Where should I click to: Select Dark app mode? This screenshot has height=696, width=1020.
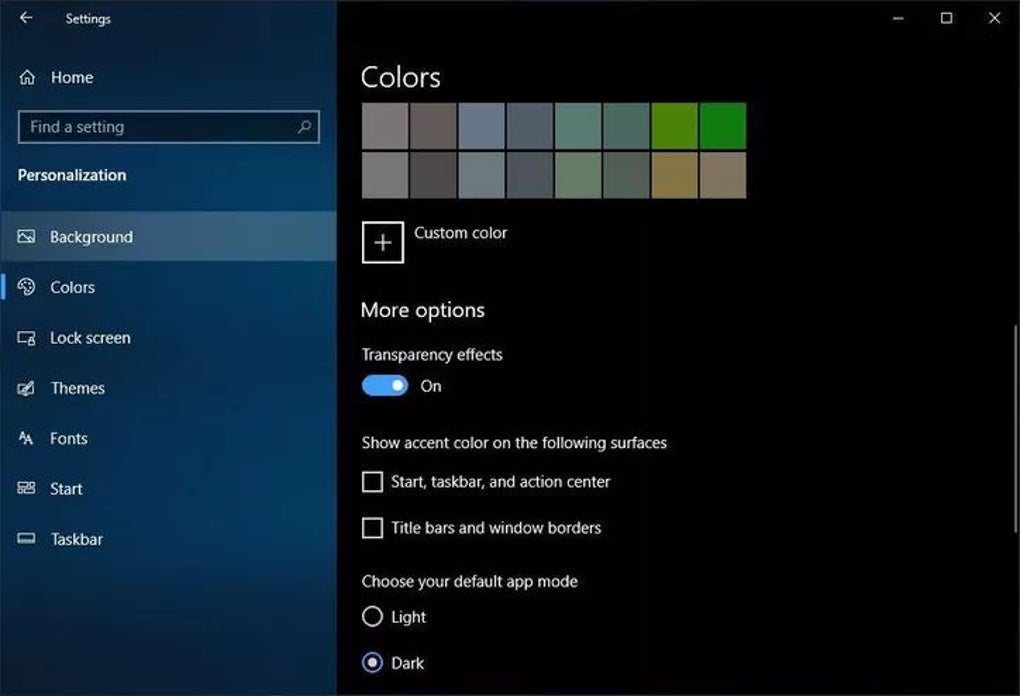click(372, 663)
